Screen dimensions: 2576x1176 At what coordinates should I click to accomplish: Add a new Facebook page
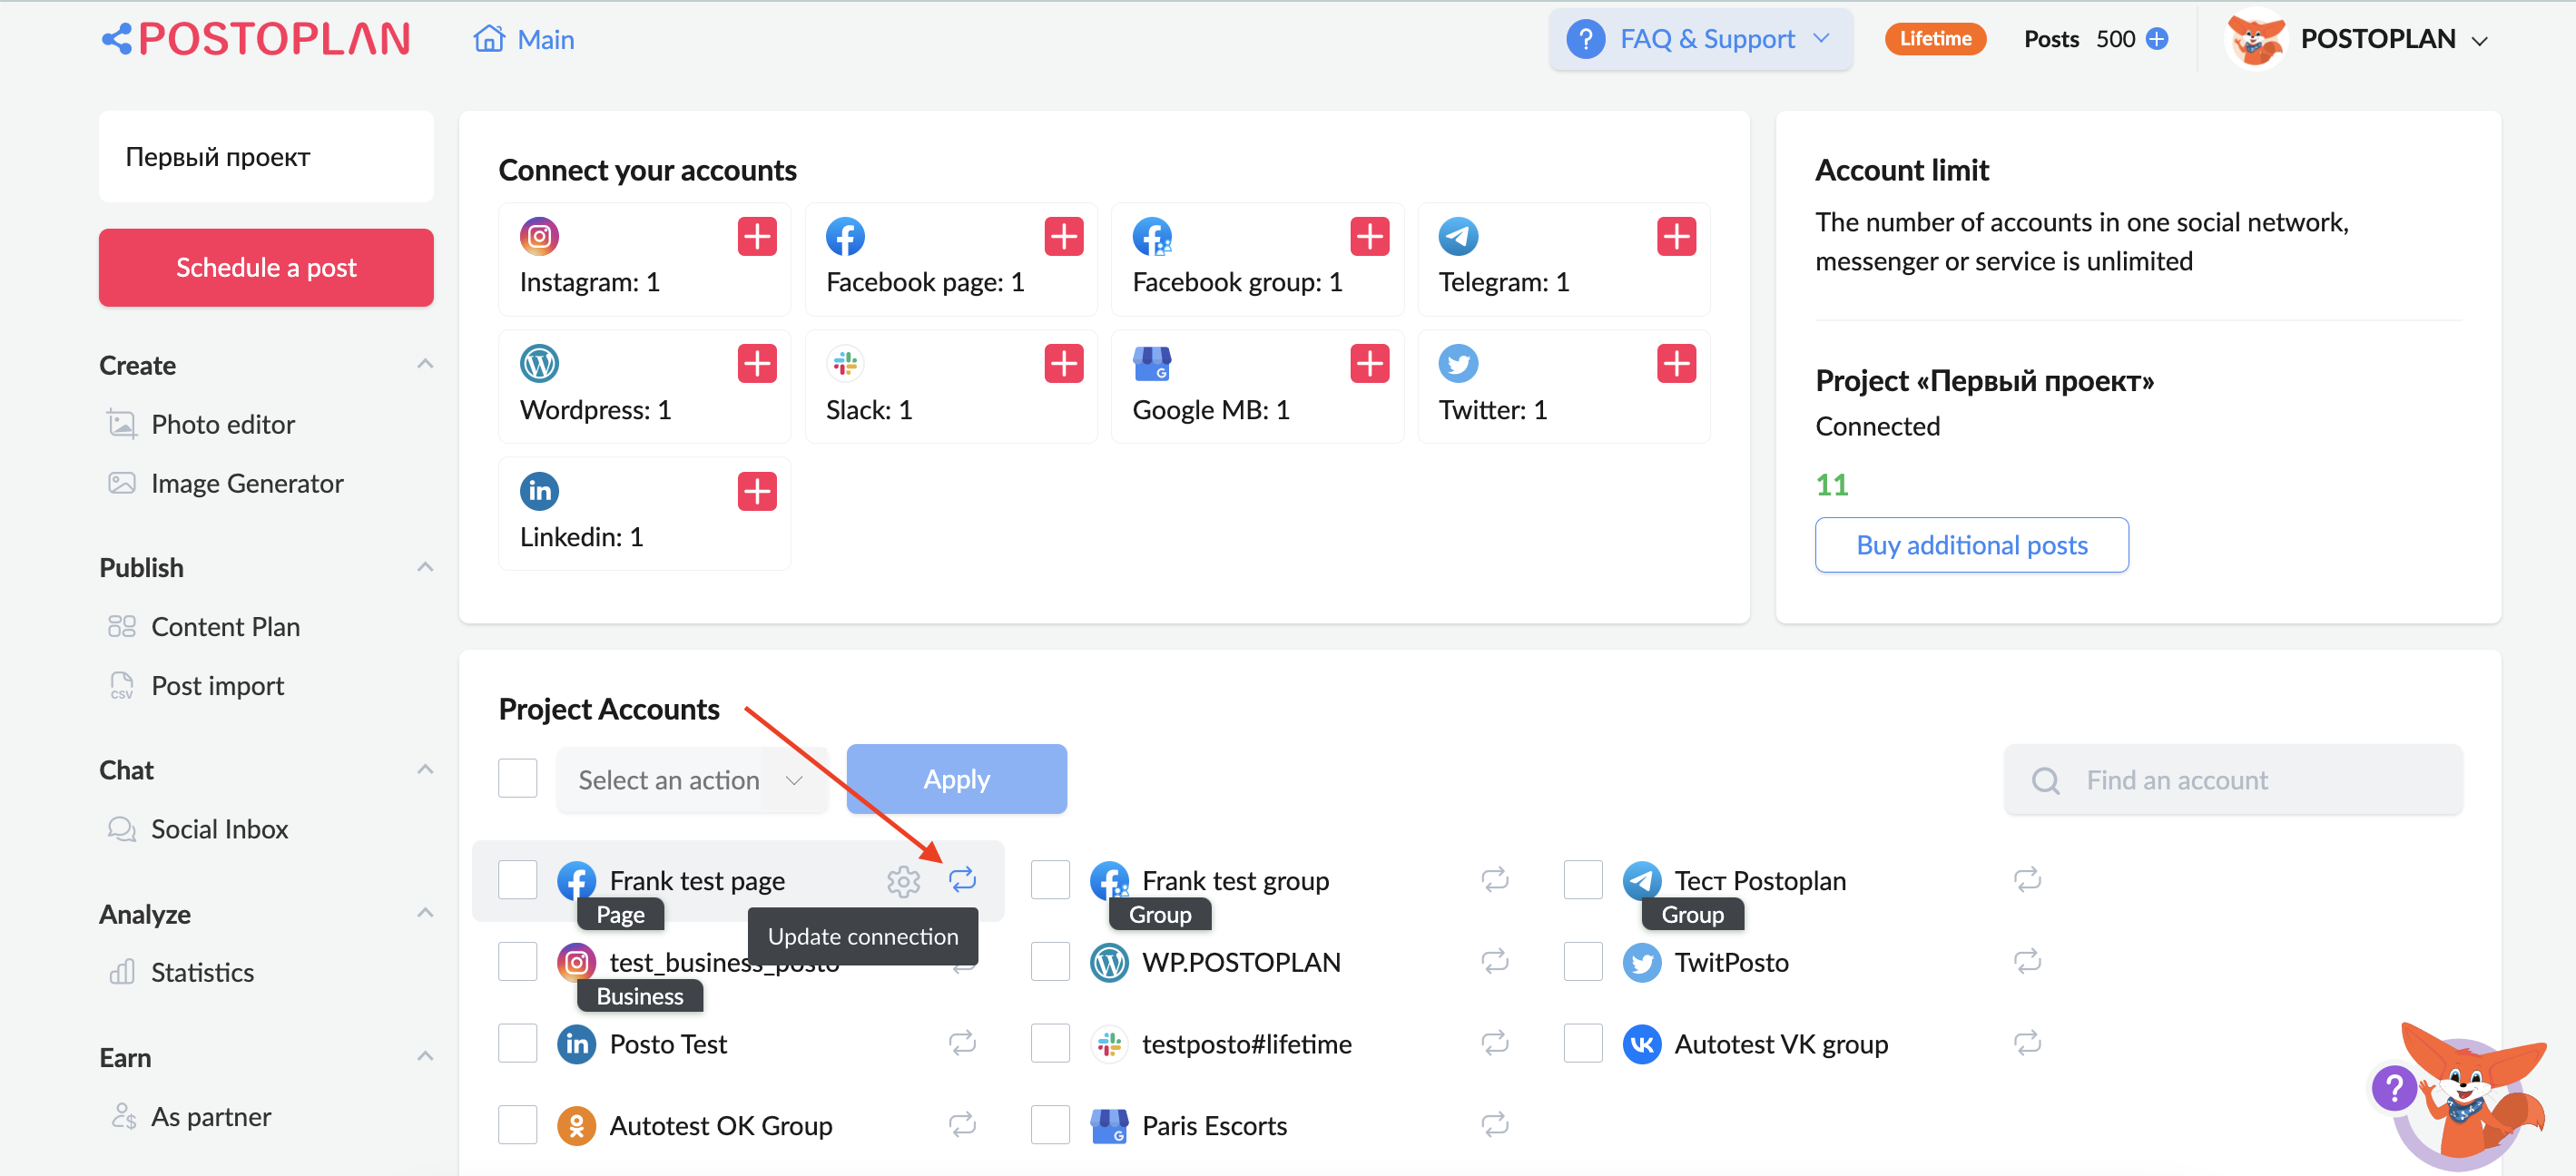point(1063,237)
